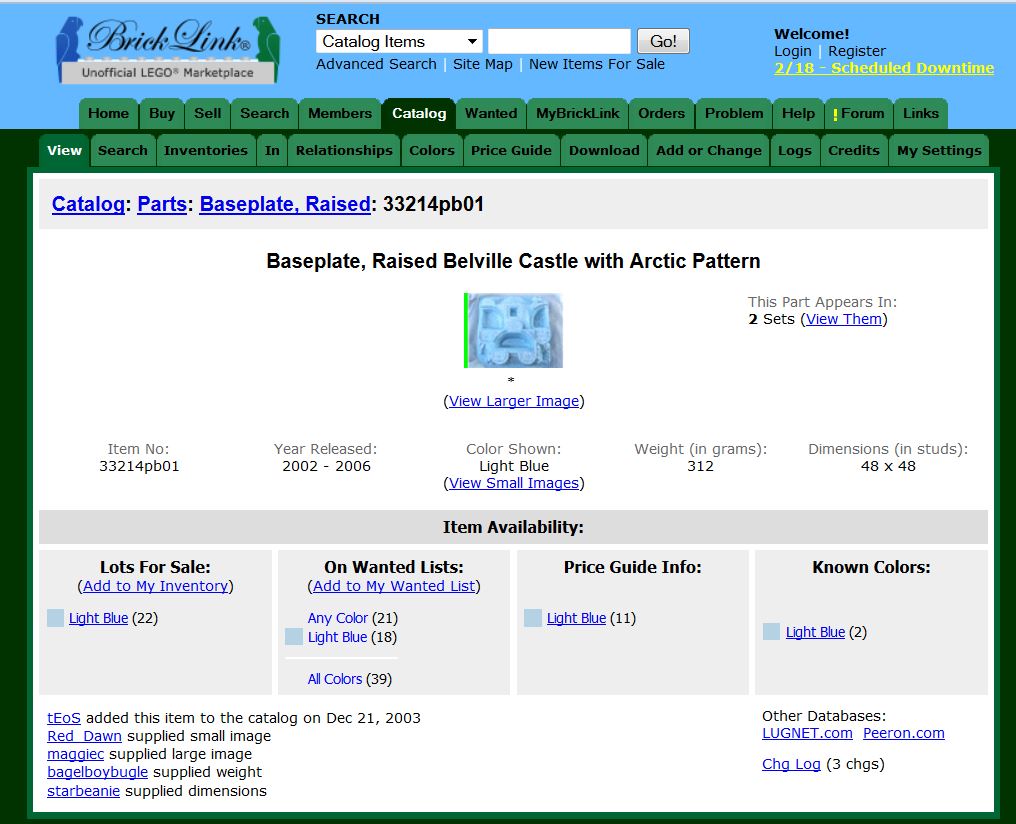The height and width of the screenshot is (824, 1016).
Task: Open the Catalog main tab
Action: coord(419,114)
